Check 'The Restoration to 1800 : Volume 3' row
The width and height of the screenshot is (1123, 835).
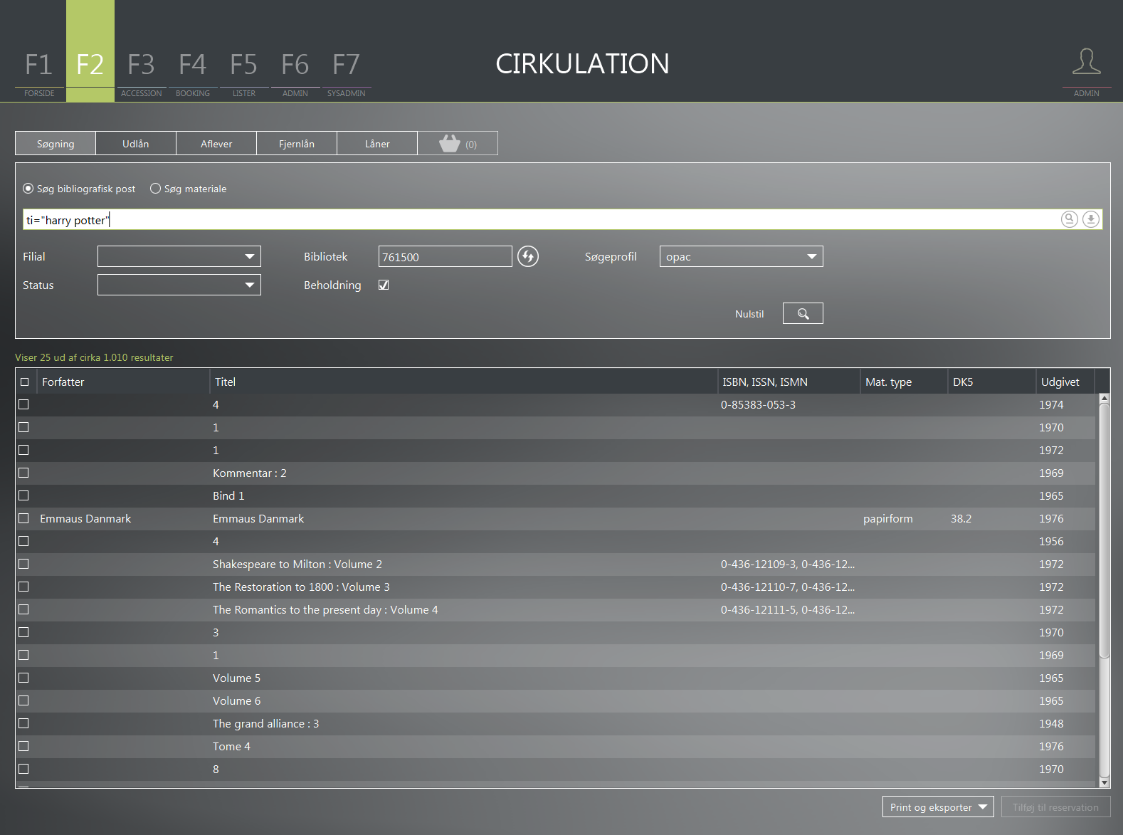(24, 587)
